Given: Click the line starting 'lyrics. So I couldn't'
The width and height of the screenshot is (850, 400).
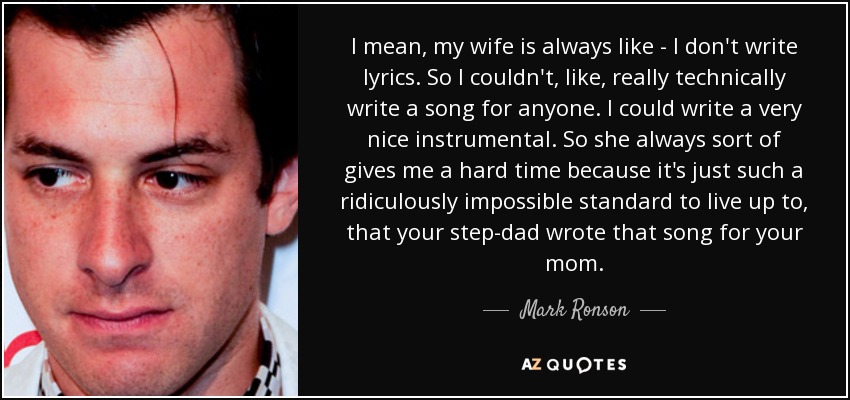Looking at the screenshot, I should (x=574, y=79).
